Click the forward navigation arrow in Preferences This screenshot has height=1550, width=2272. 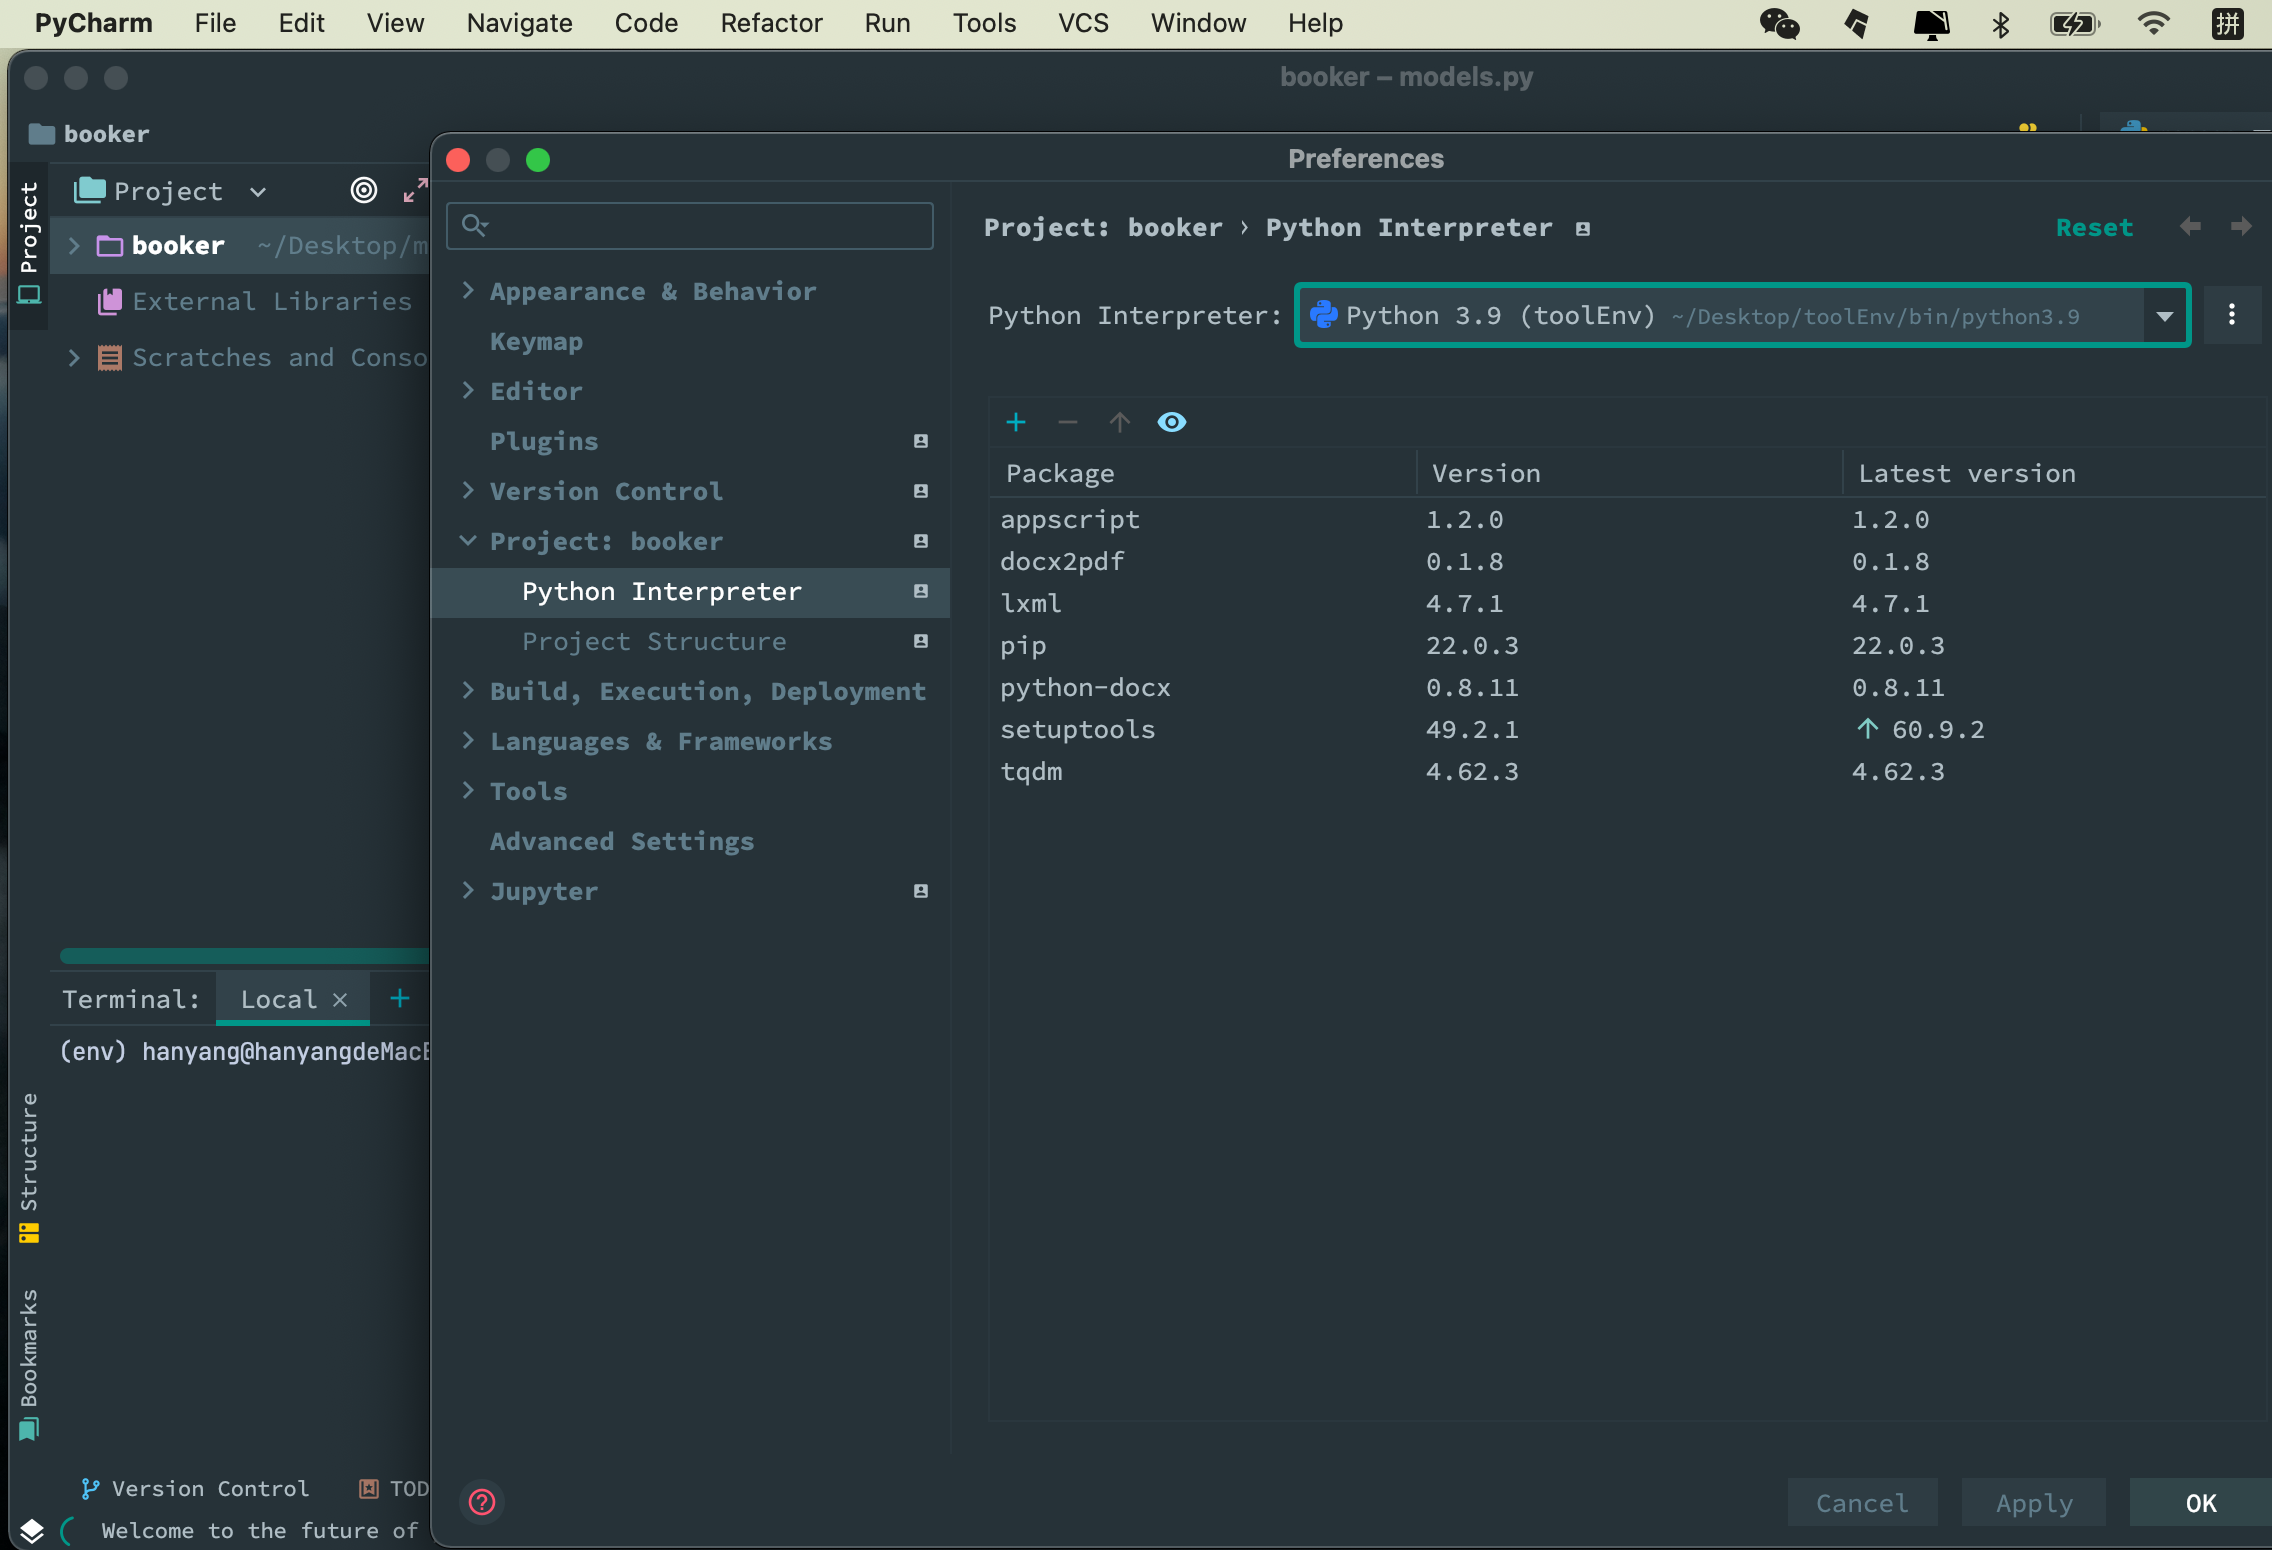[2241, 227]
